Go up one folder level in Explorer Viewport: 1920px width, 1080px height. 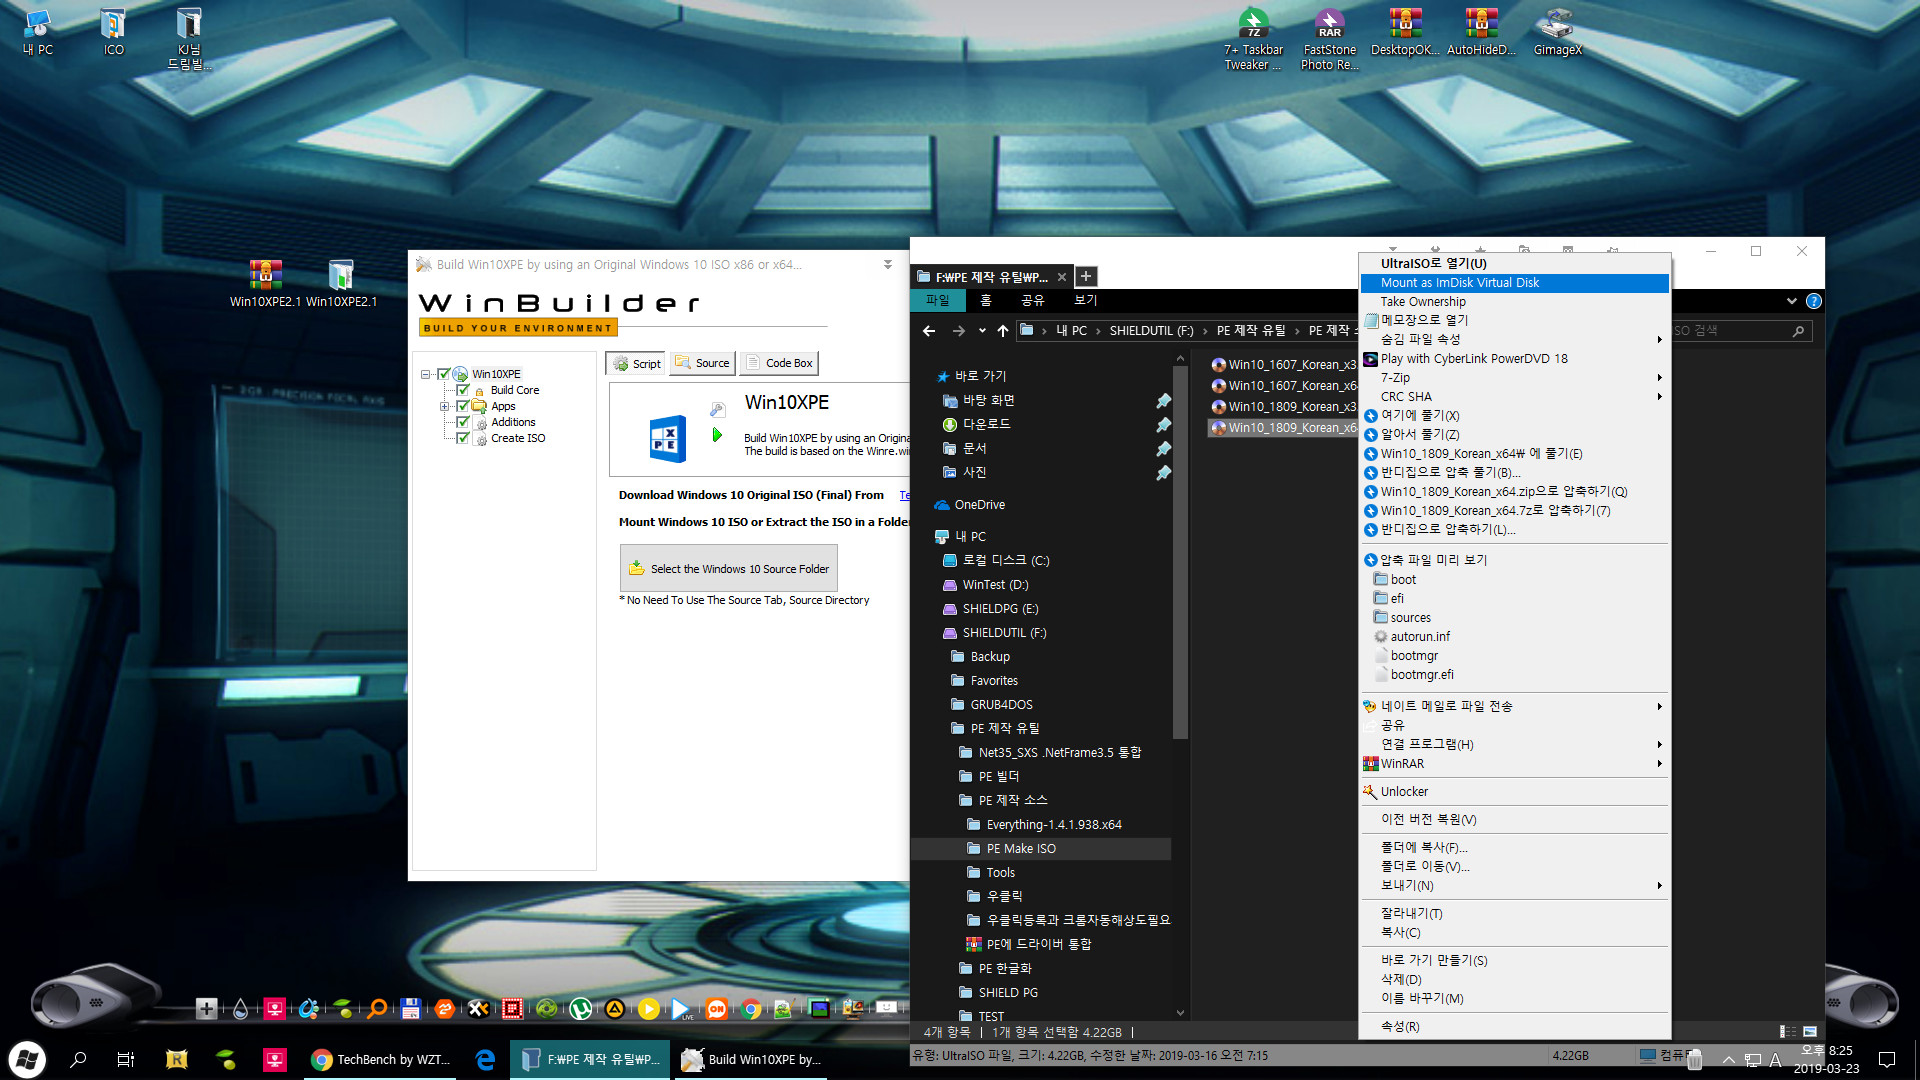coord(1002,331)
